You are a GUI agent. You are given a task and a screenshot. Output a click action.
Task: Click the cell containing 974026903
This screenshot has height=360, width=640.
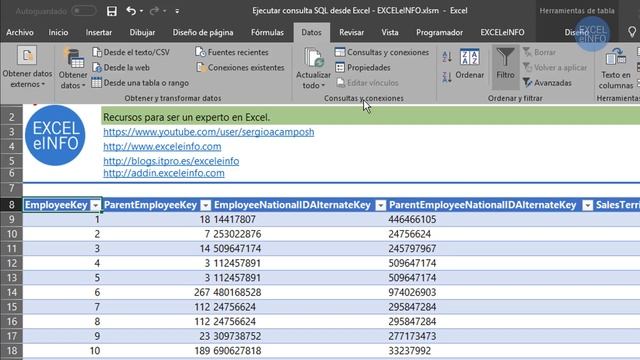[490, 292]
